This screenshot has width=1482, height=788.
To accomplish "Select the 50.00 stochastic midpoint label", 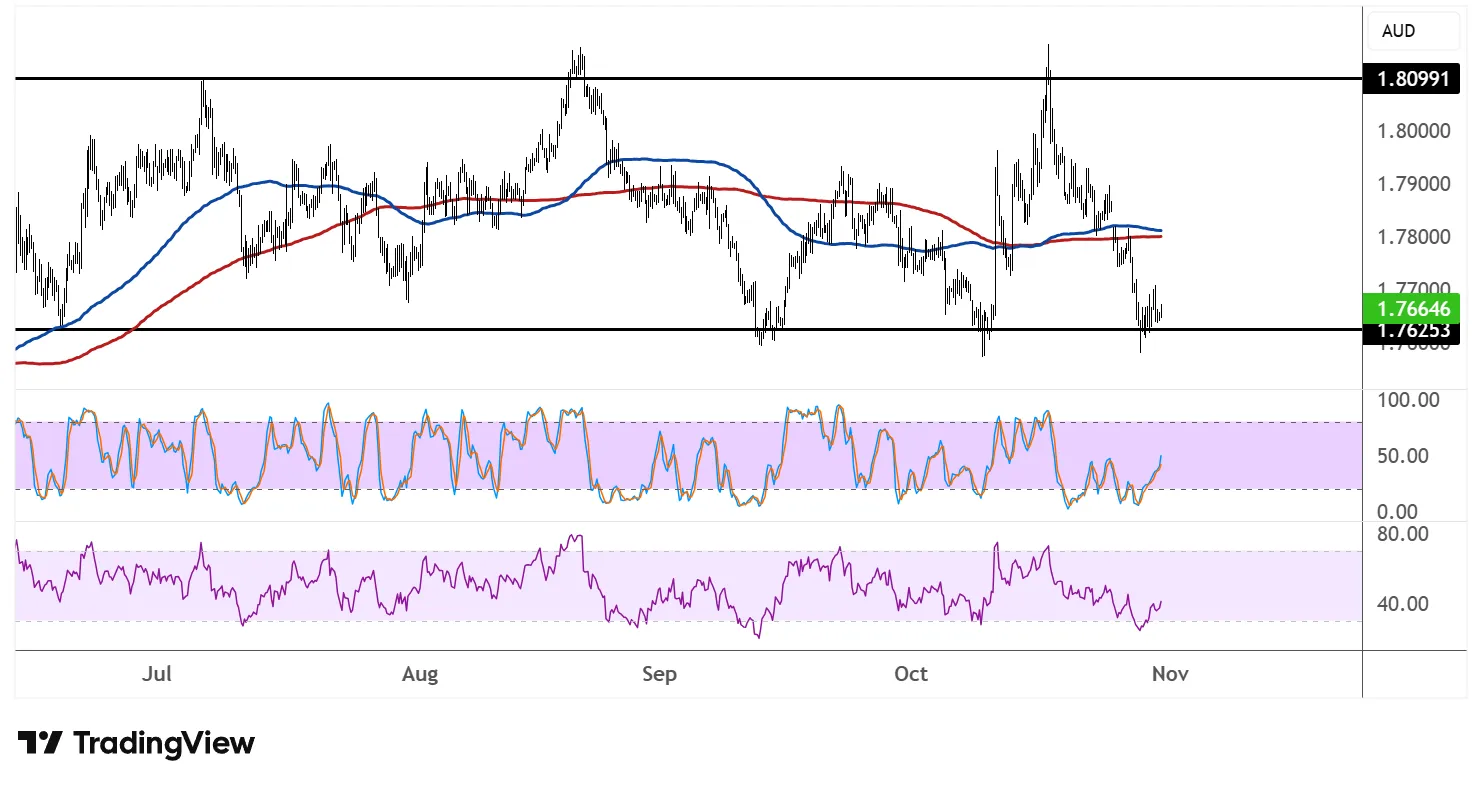I will (x=1410, y=456).
